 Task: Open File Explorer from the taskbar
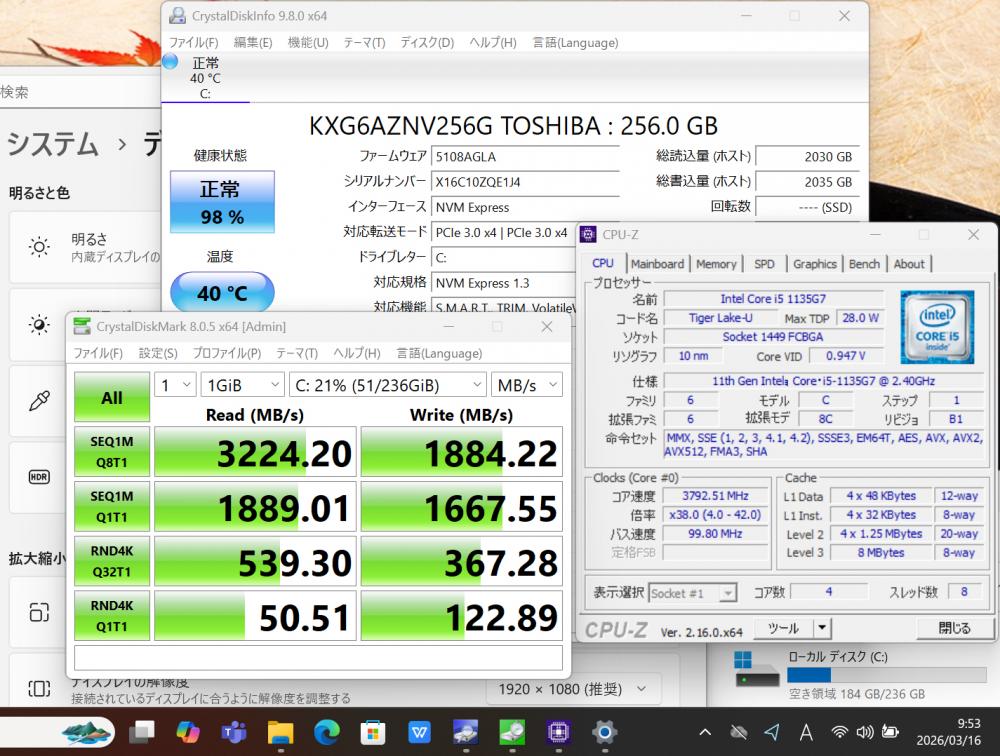point(280,732)
